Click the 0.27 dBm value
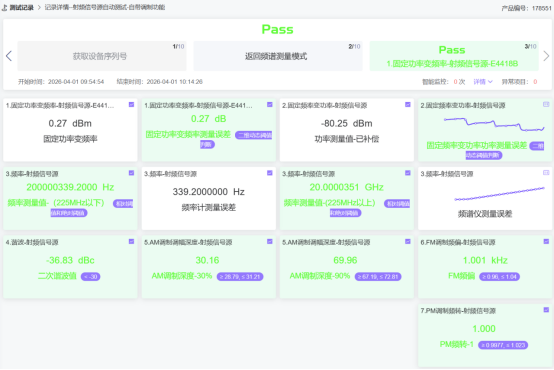This screenshot has width=554, height=370. click(70, 123)
